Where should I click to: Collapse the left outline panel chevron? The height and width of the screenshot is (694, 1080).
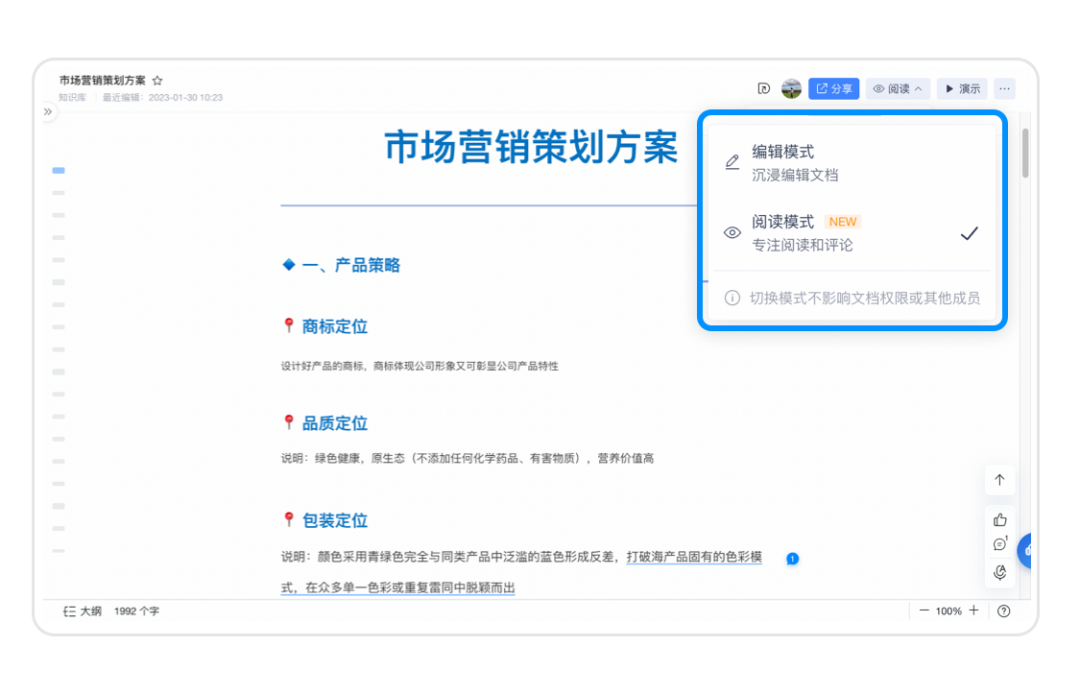click(47, 112)
